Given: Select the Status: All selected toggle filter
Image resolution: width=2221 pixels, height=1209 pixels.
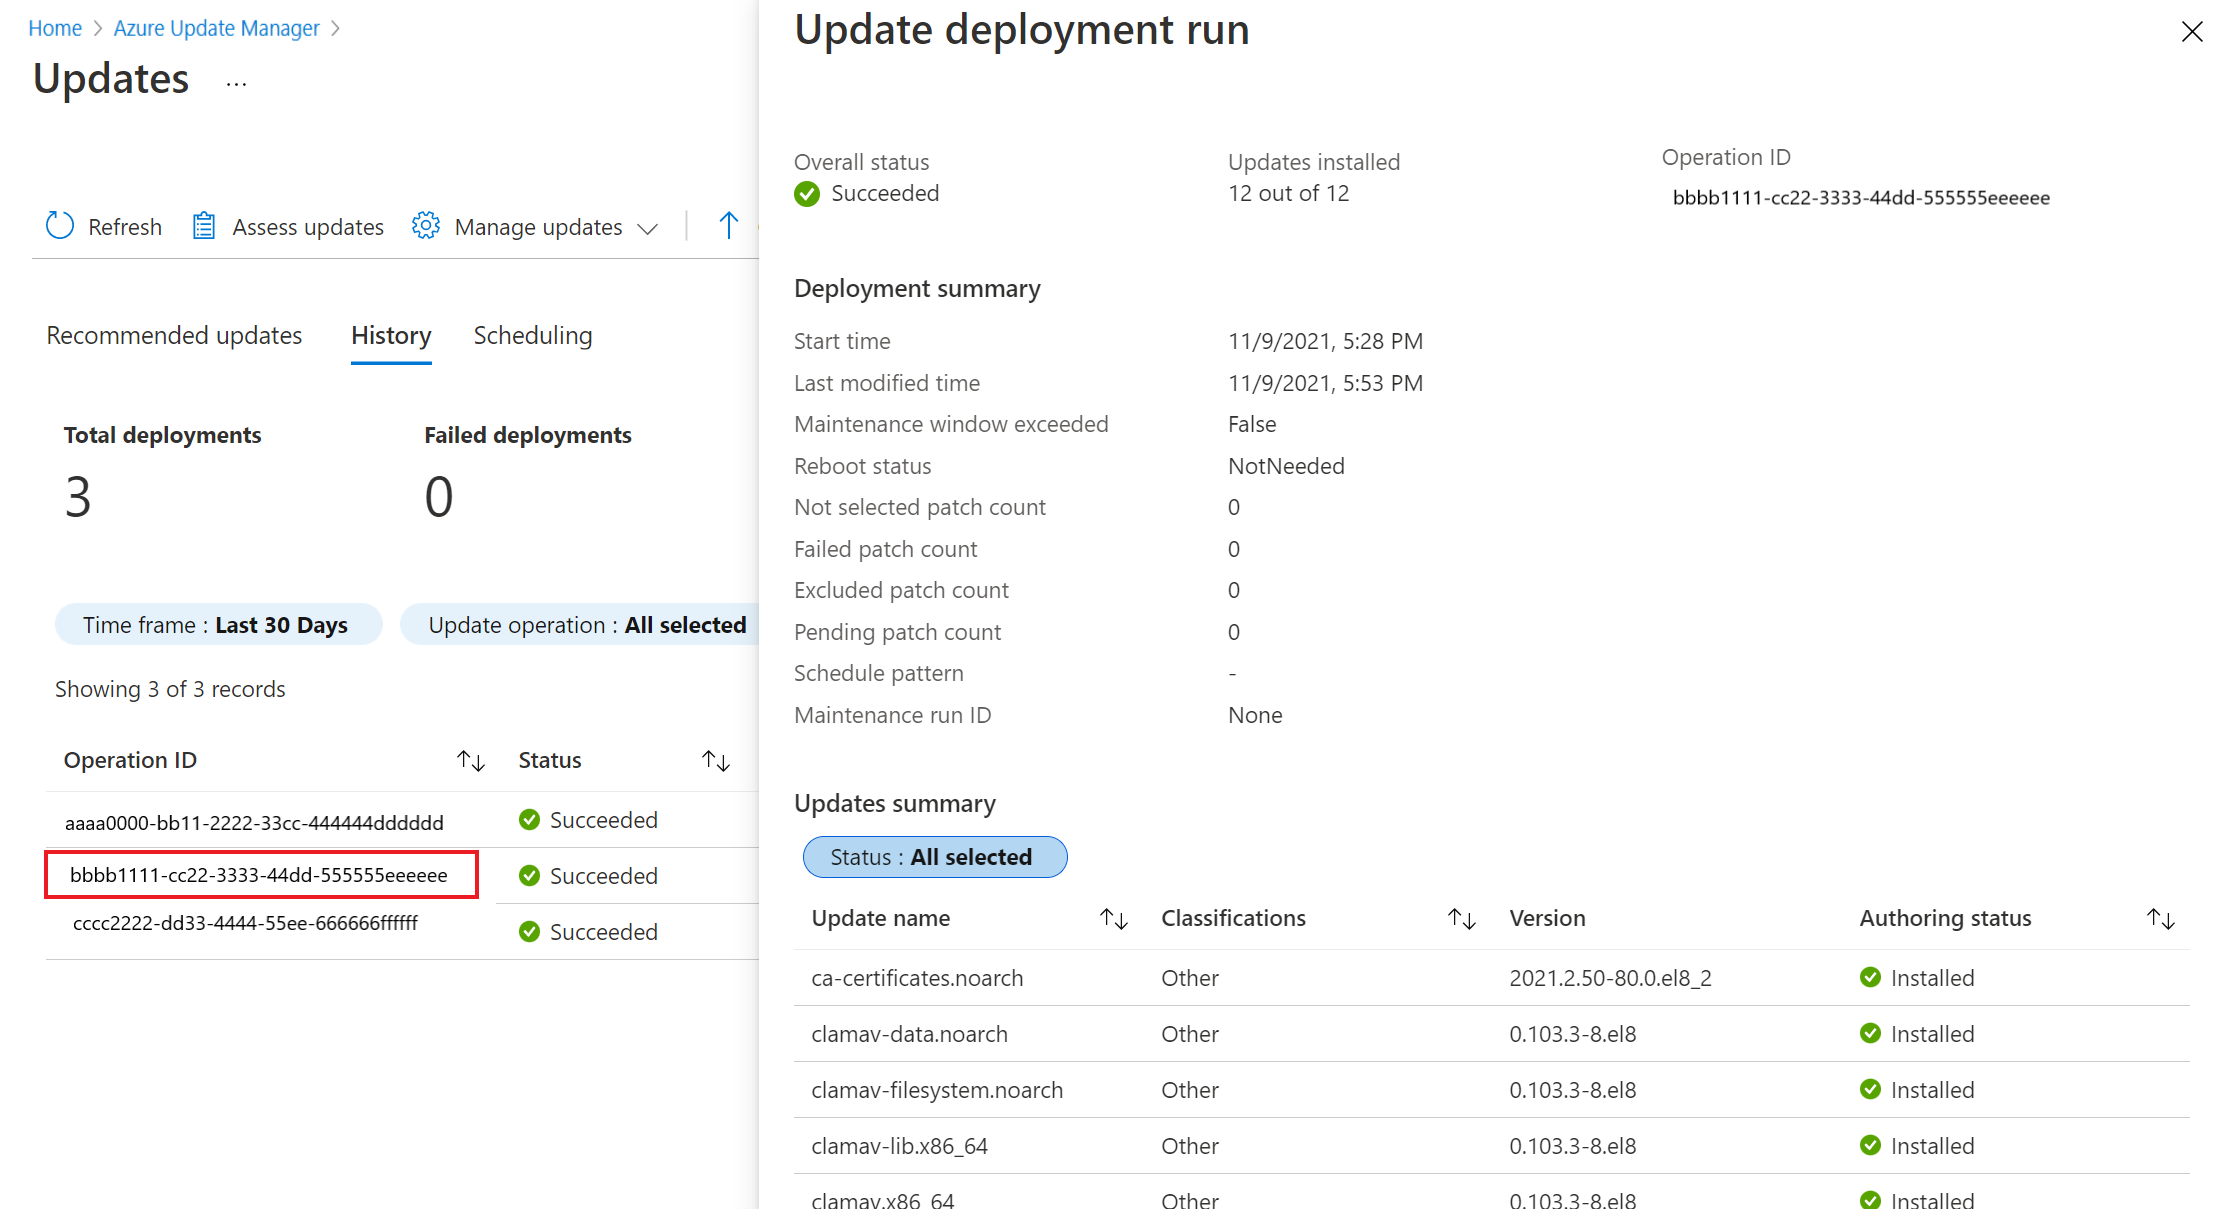Looking at the screenshot, I should click(x=933, y=856).
